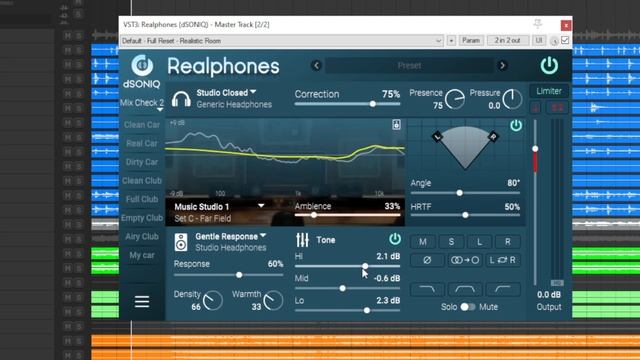640x360 pixels.
Task: Select the Real Car preset
Action: click(142, 143)
